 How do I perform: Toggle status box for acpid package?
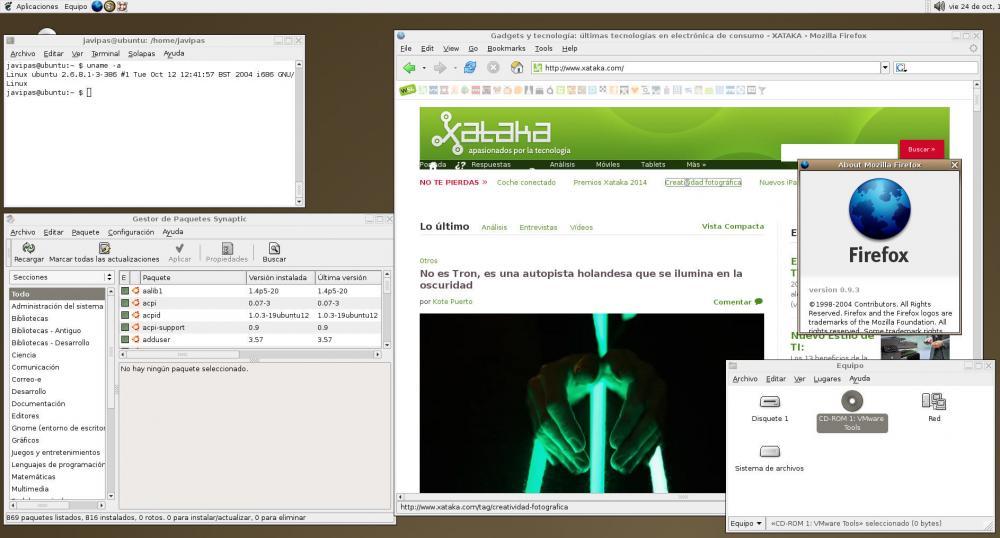pos(125,315)
